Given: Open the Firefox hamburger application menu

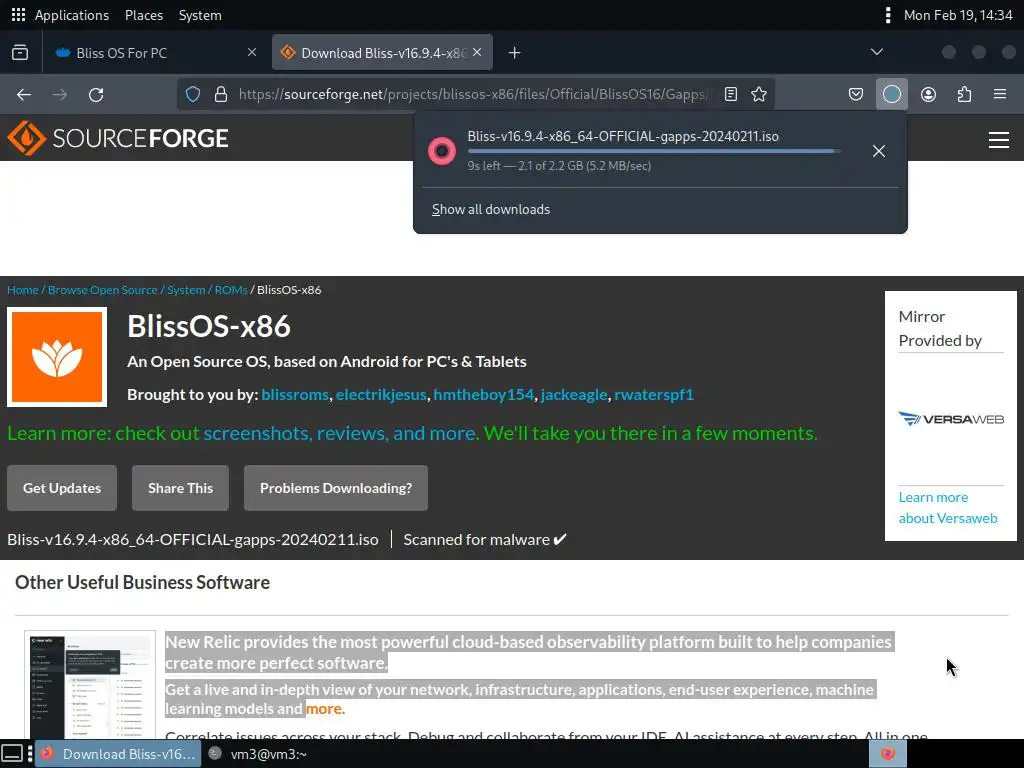Looking at the screenshot, I should coord(1000,95).
